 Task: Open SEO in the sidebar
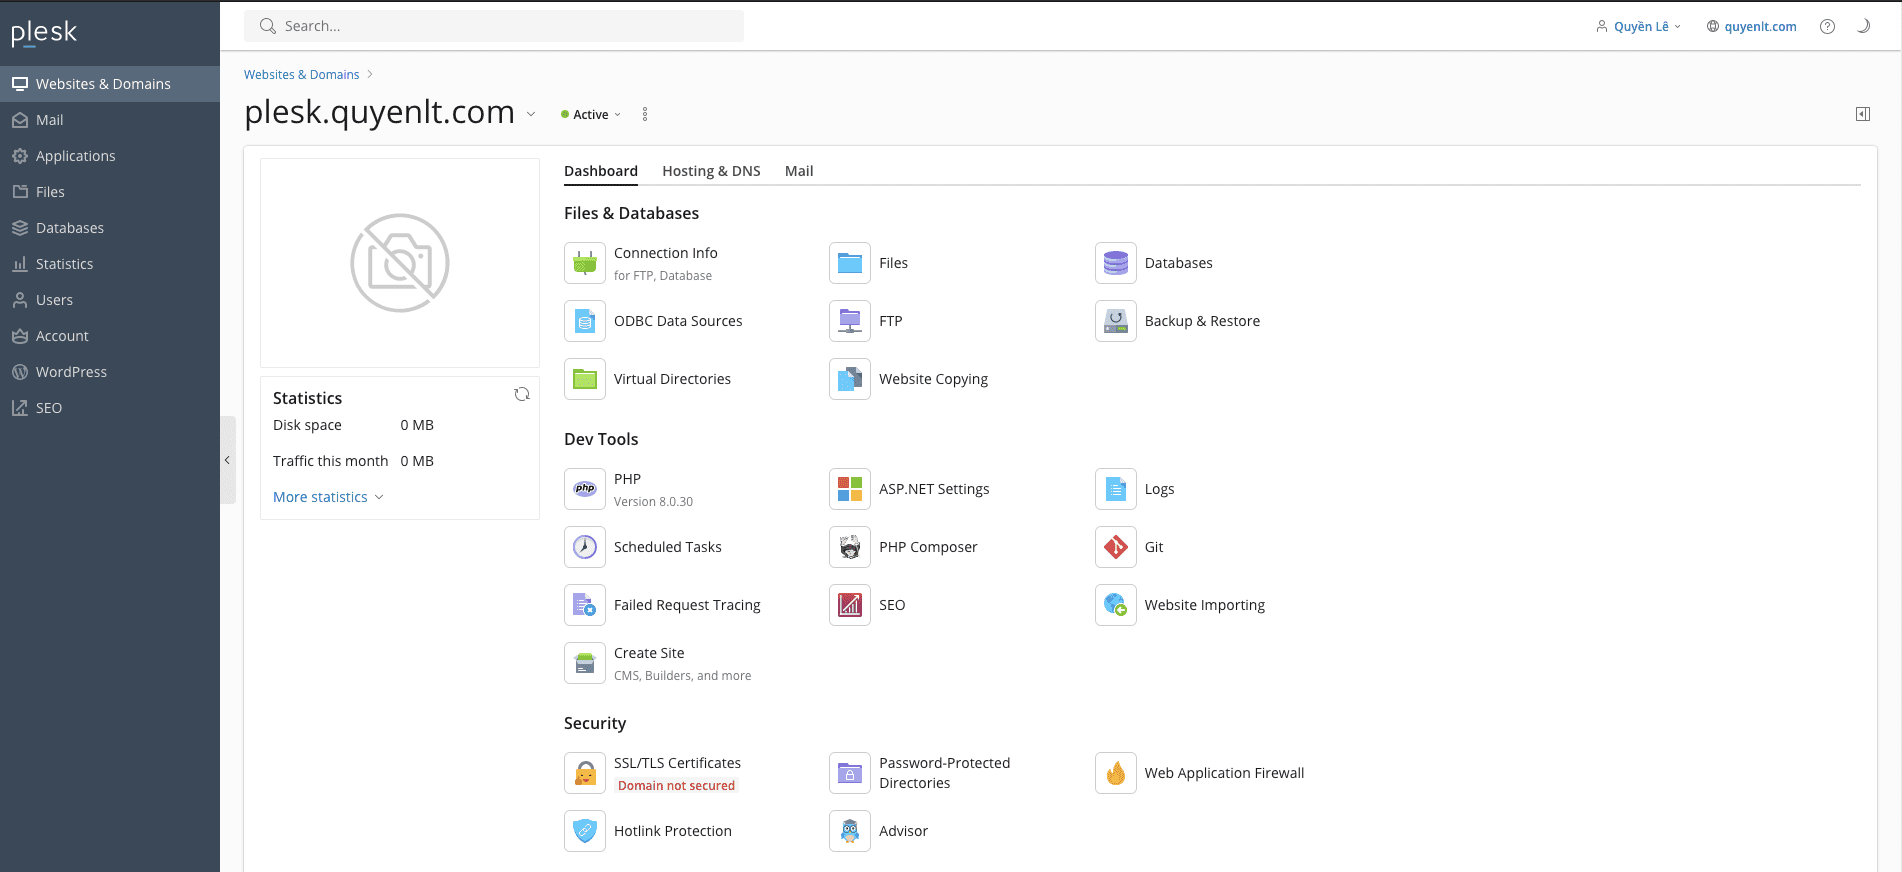pyautogui.click(x=110, y=408)
